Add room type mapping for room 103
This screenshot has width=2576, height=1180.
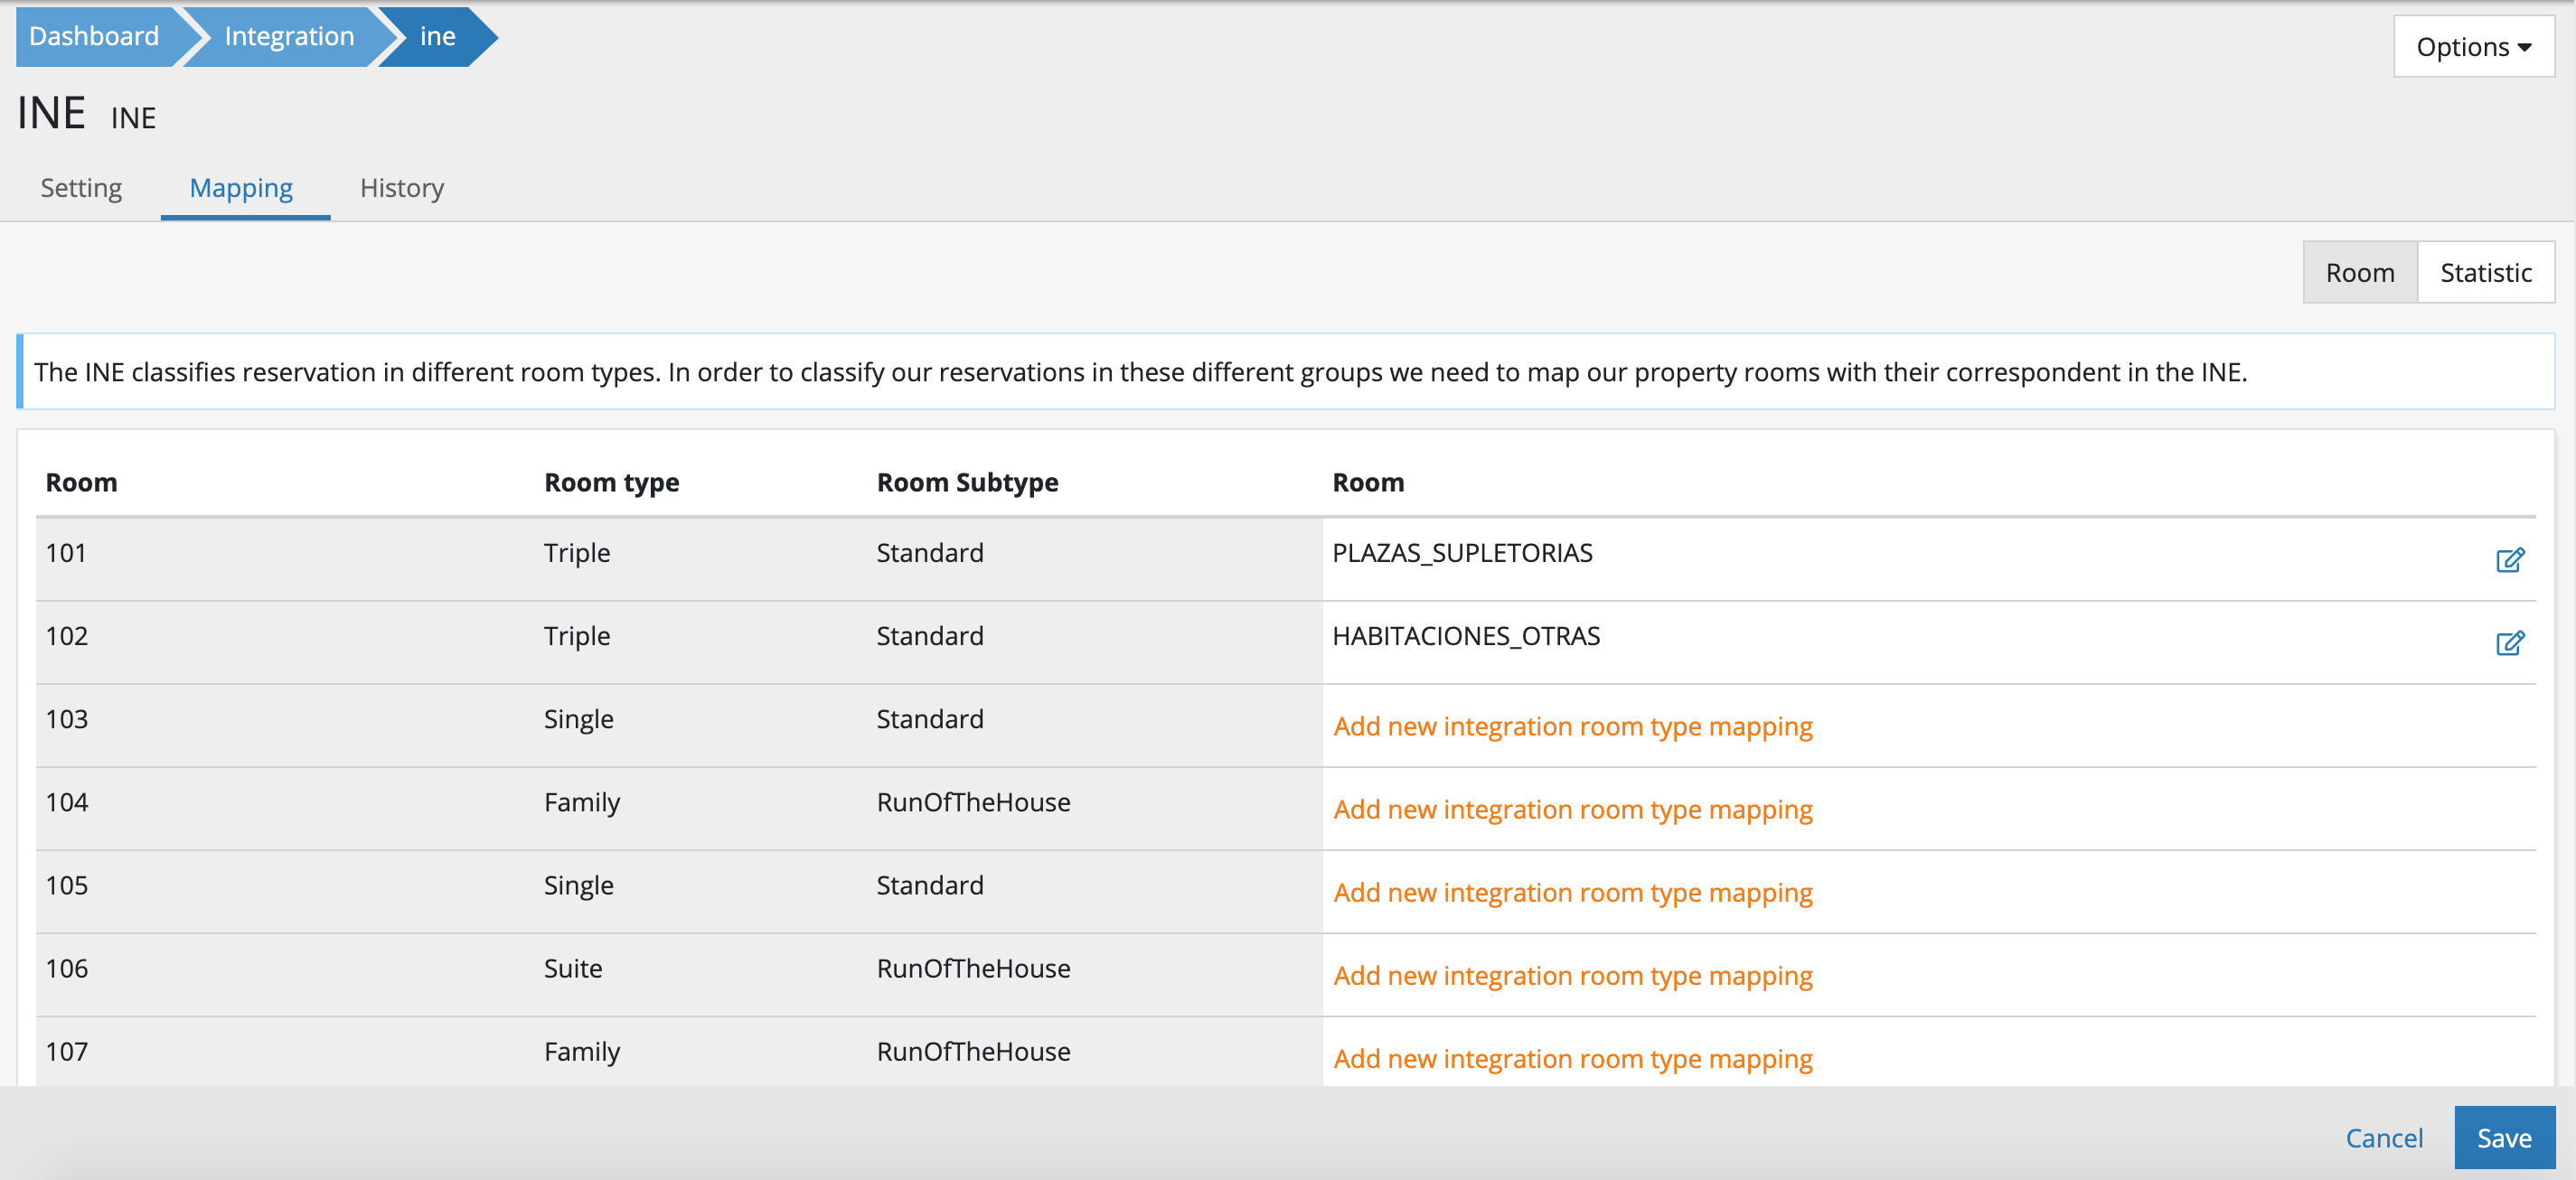pyautogui.click(x=1572, y=726)
